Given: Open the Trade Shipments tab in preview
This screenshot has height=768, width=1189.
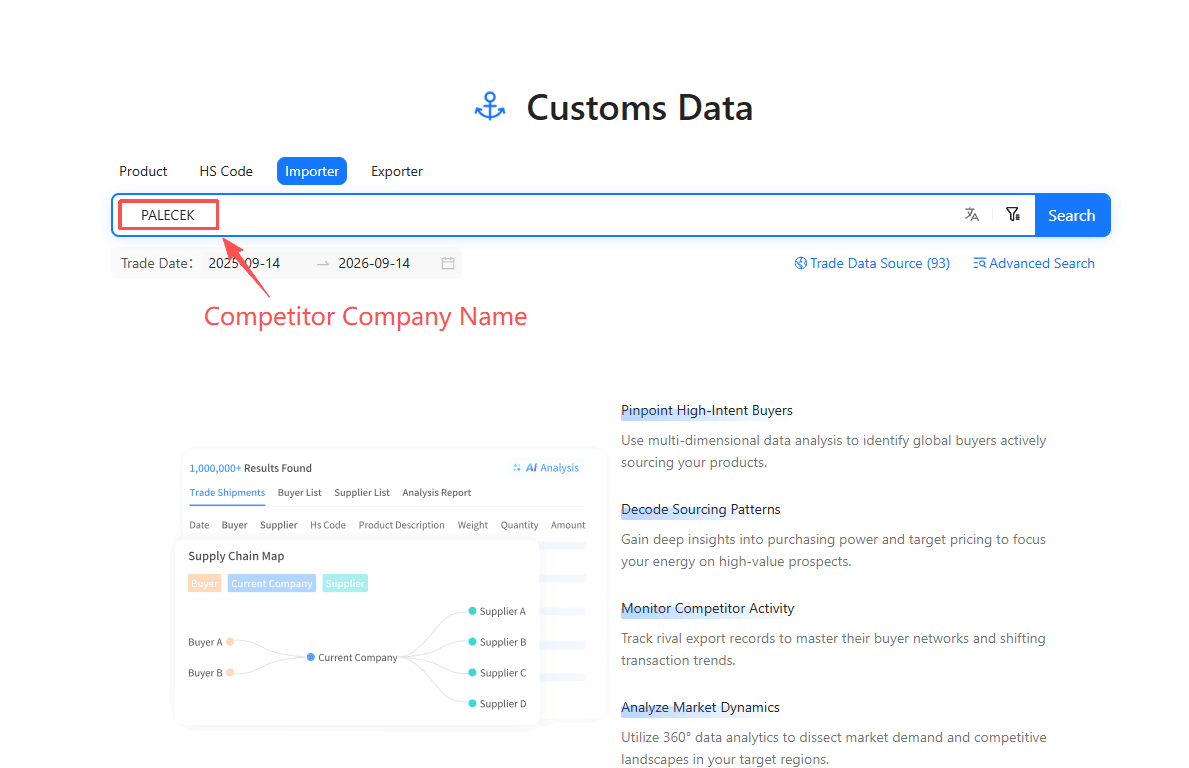Looking at the screenshot, I should 227,493.
